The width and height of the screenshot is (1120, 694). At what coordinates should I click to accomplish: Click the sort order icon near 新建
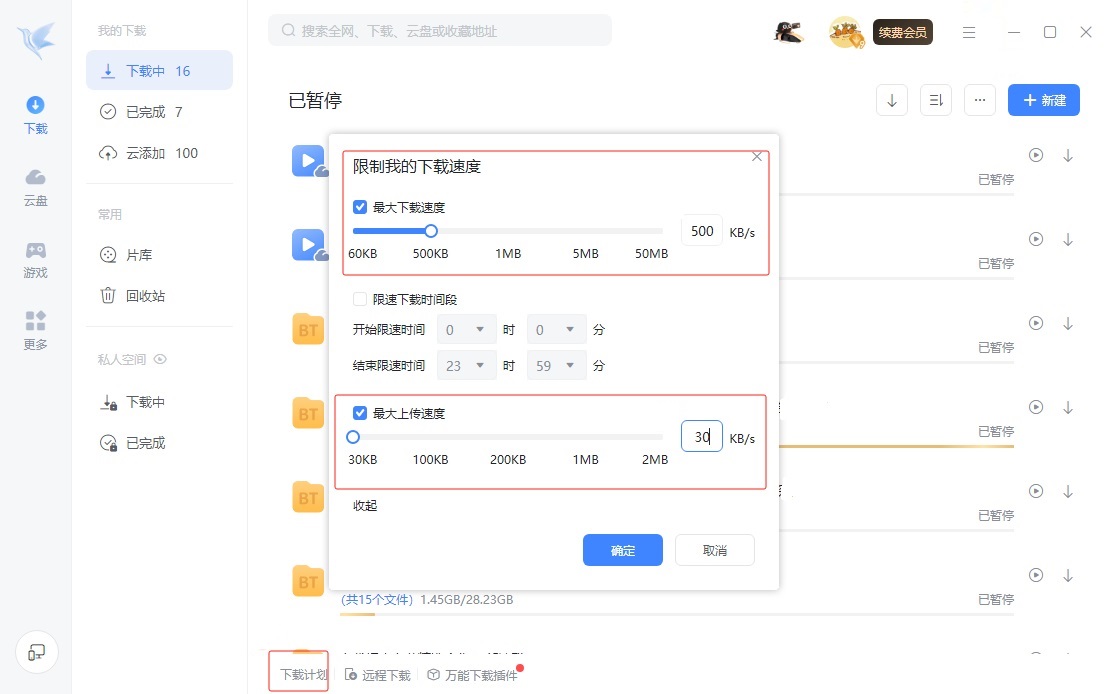935,100
